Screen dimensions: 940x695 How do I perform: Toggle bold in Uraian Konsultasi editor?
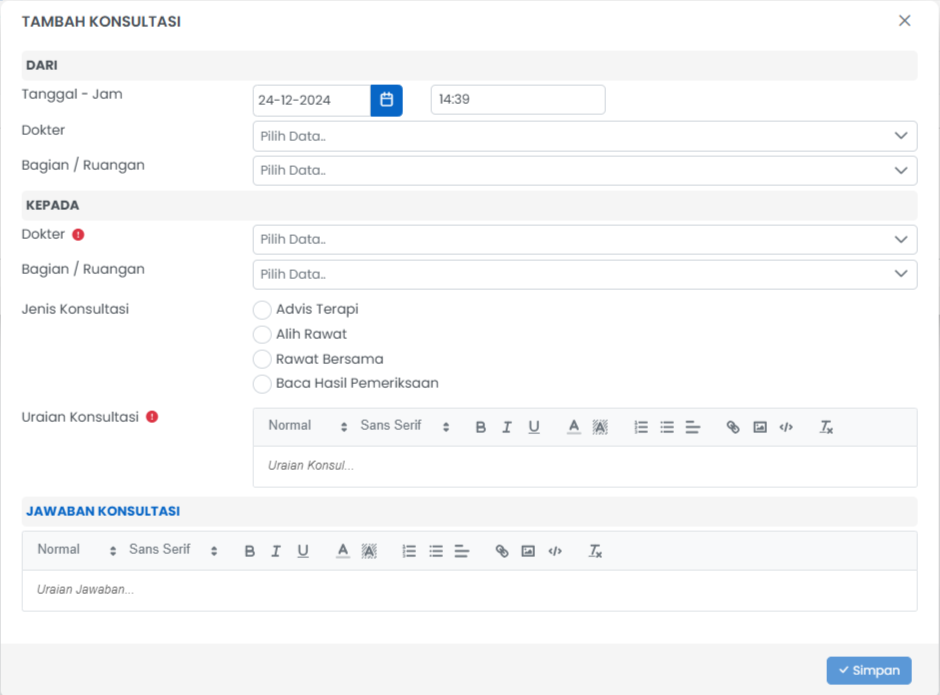point(480,427)
